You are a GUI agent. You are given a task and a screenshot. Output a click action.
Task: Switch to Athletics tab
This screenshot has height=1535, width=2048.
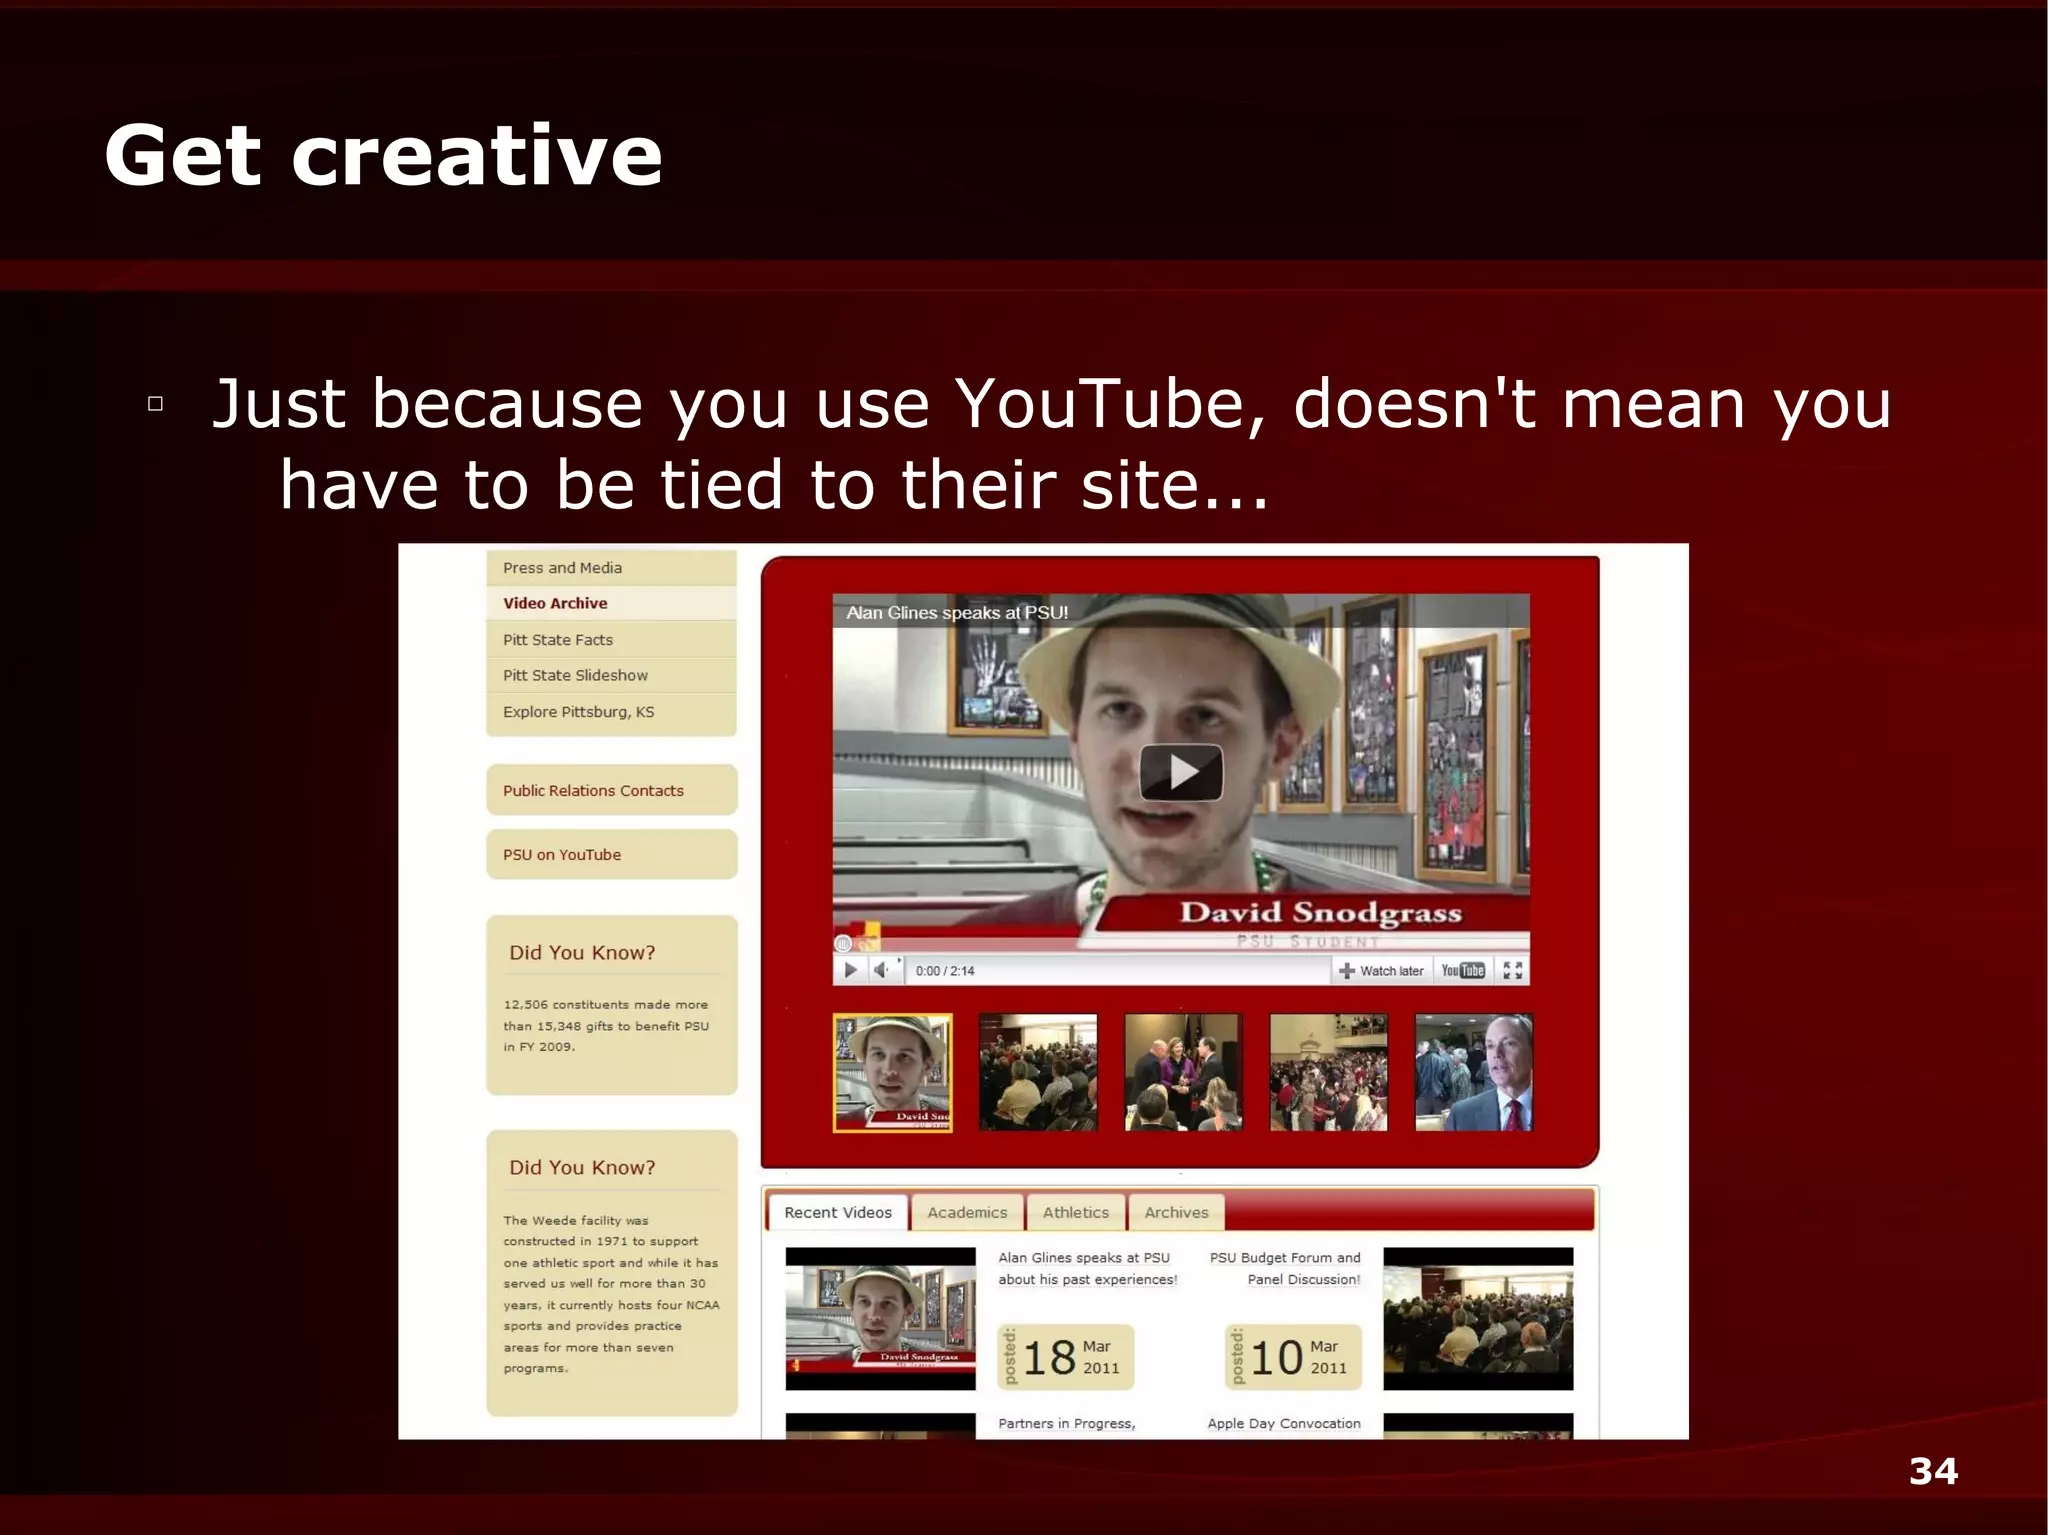(1076, 1212)
